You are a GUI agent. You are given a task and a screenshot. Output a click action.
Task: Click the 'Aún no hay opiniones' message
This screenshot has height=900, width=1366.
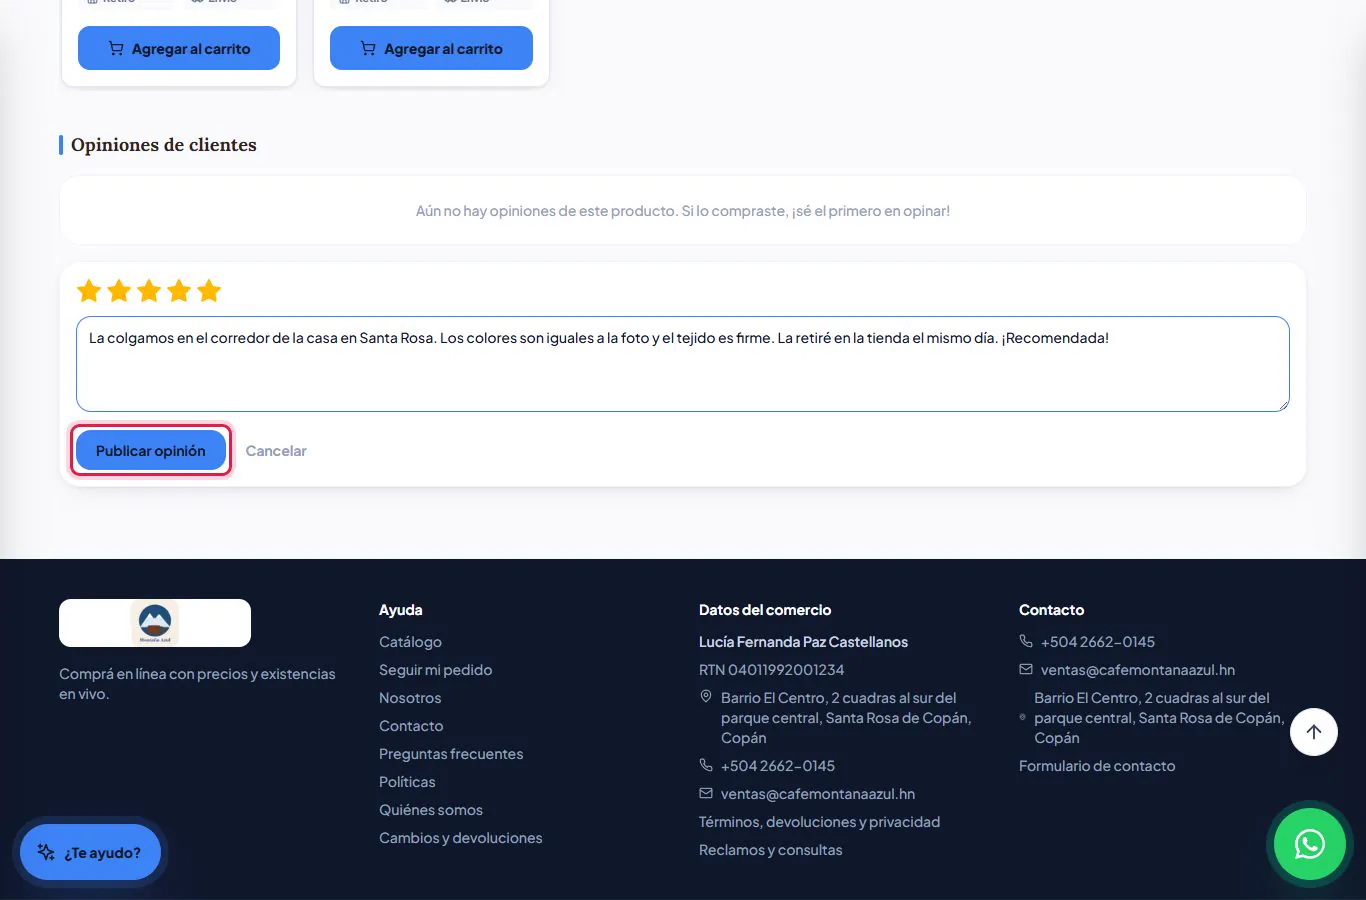[x=683, y=211]
